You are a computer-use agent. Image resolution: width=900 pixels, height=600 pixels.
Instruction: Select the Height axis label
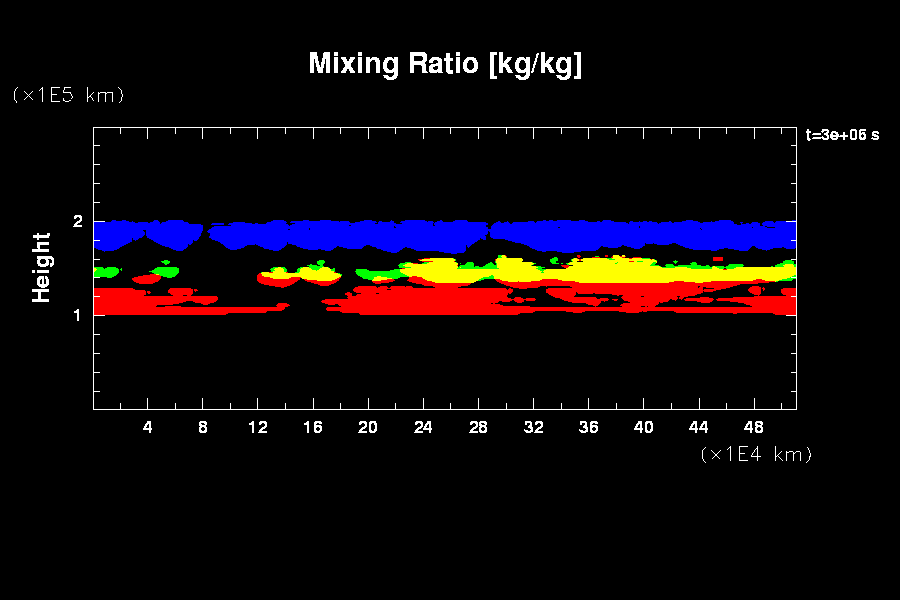[42, 267]
